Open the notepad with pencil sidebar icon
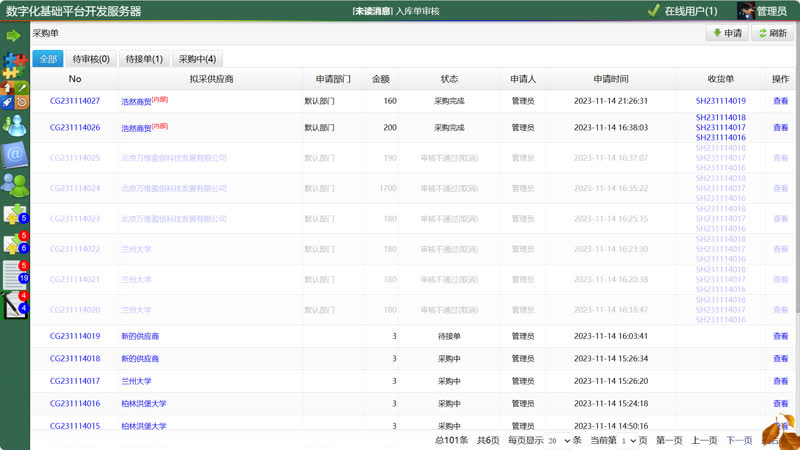The height and width of the screenshot is (450, 800). tap(14, 304)
